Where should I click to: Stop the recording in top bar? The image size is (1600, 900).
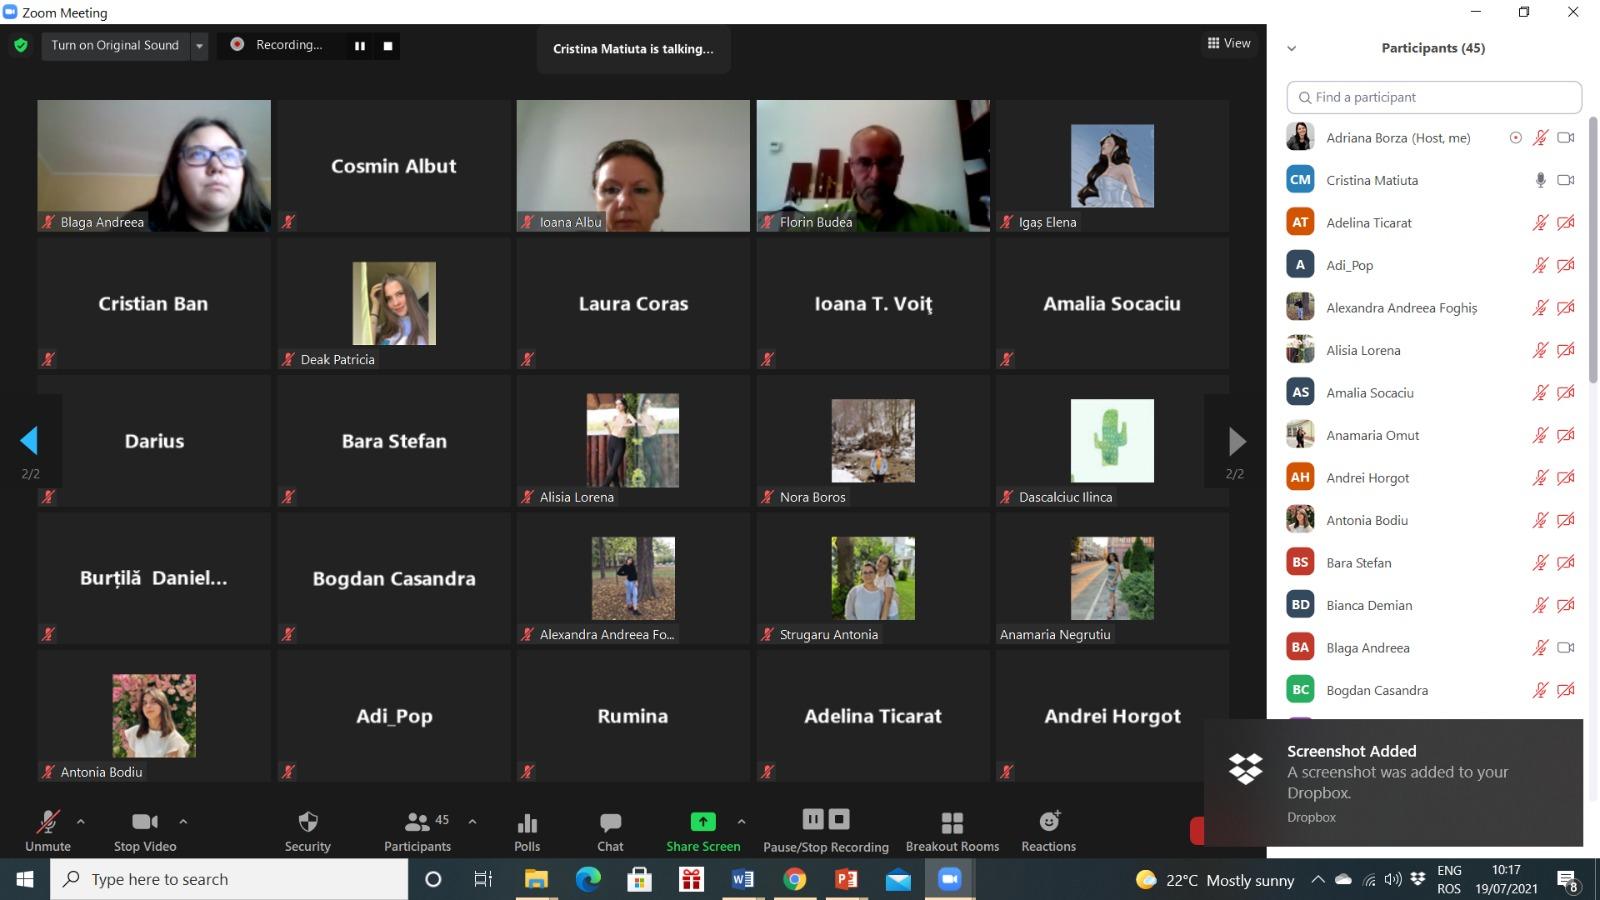[388, 45]
